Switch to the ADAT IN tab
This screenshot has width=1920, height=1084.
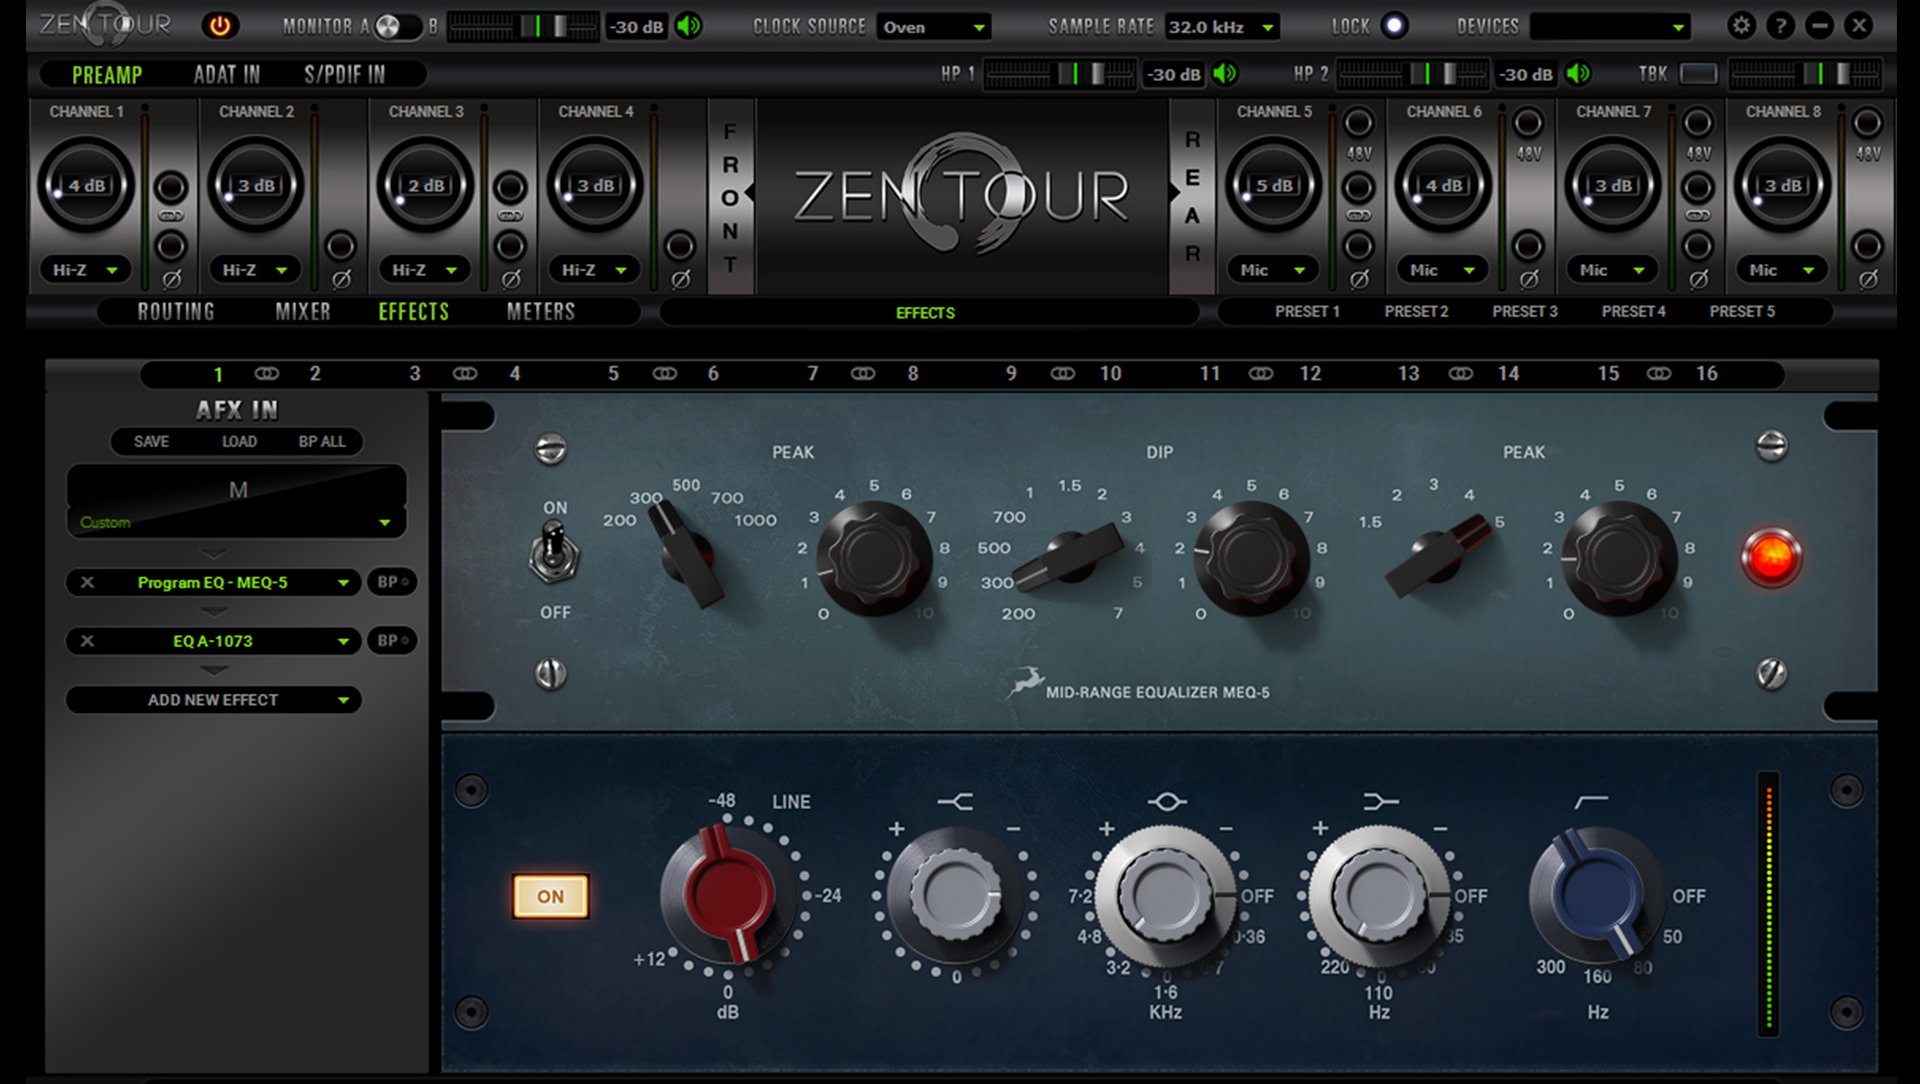[227, 73]
